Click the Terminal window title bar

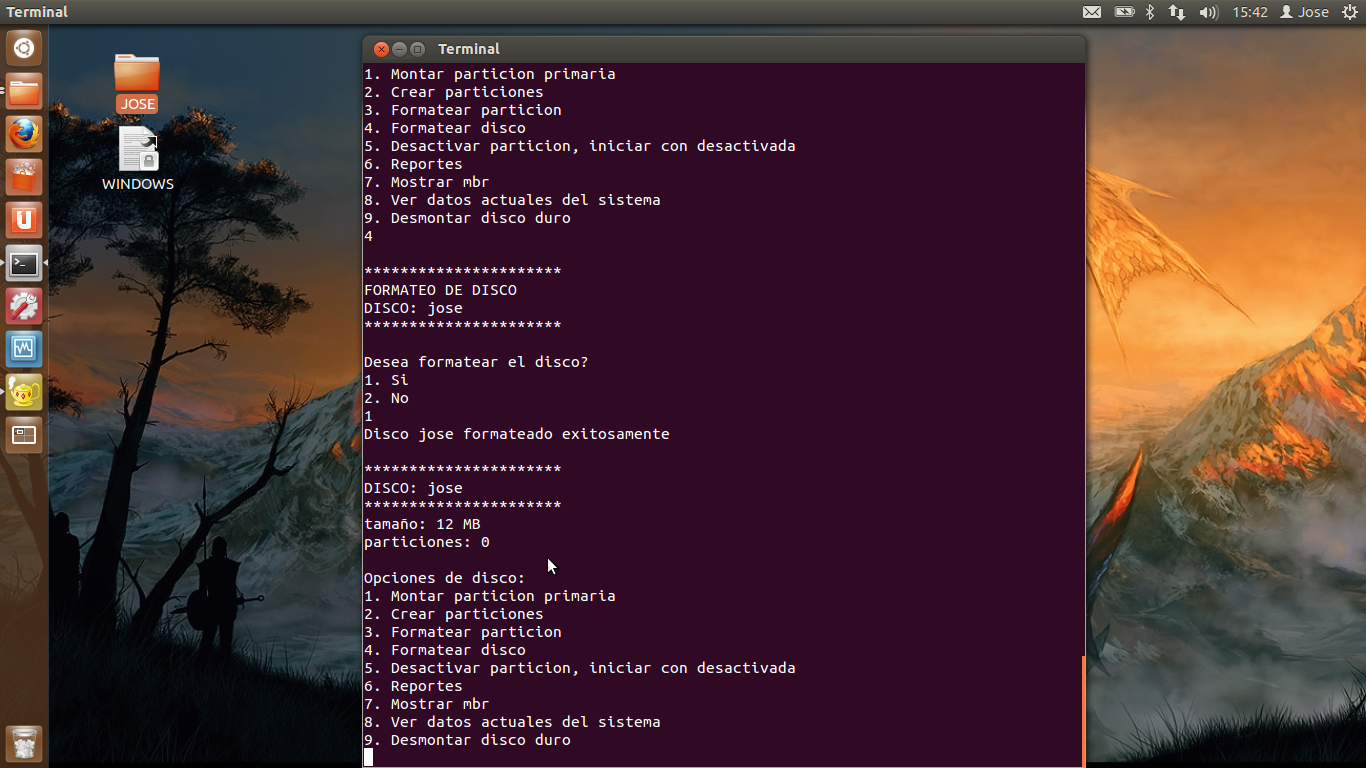pyautogui.click(x=724, y=49)
